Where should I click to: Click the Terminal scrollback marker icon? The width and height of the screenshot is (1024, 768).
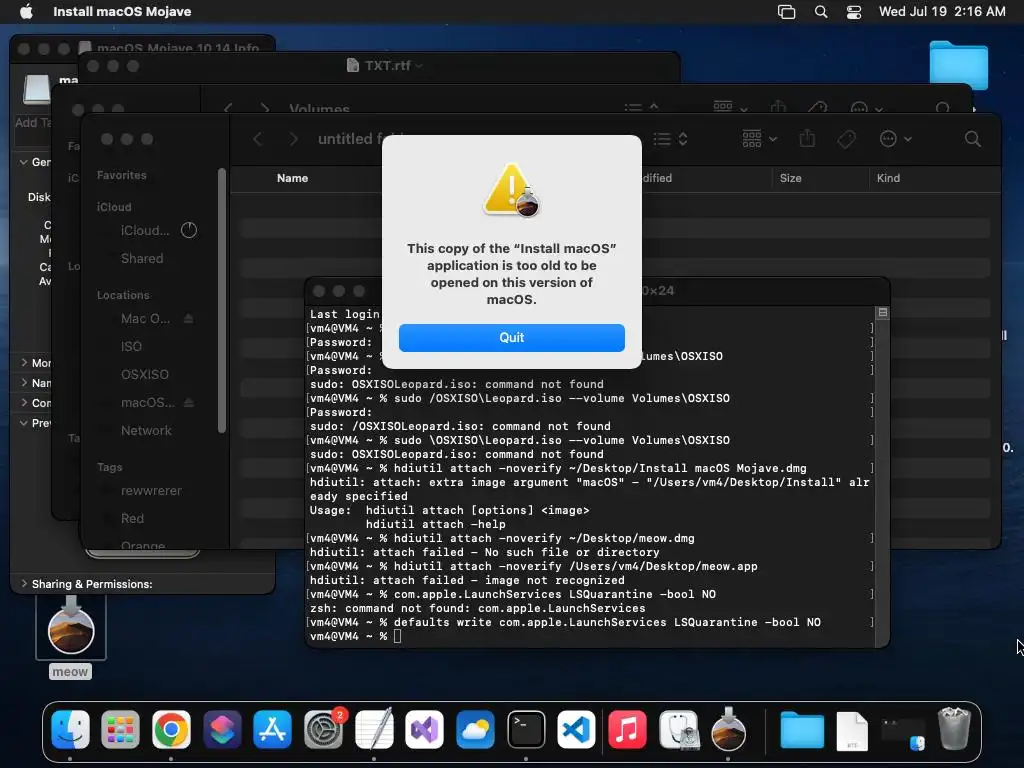coord(882,313)
